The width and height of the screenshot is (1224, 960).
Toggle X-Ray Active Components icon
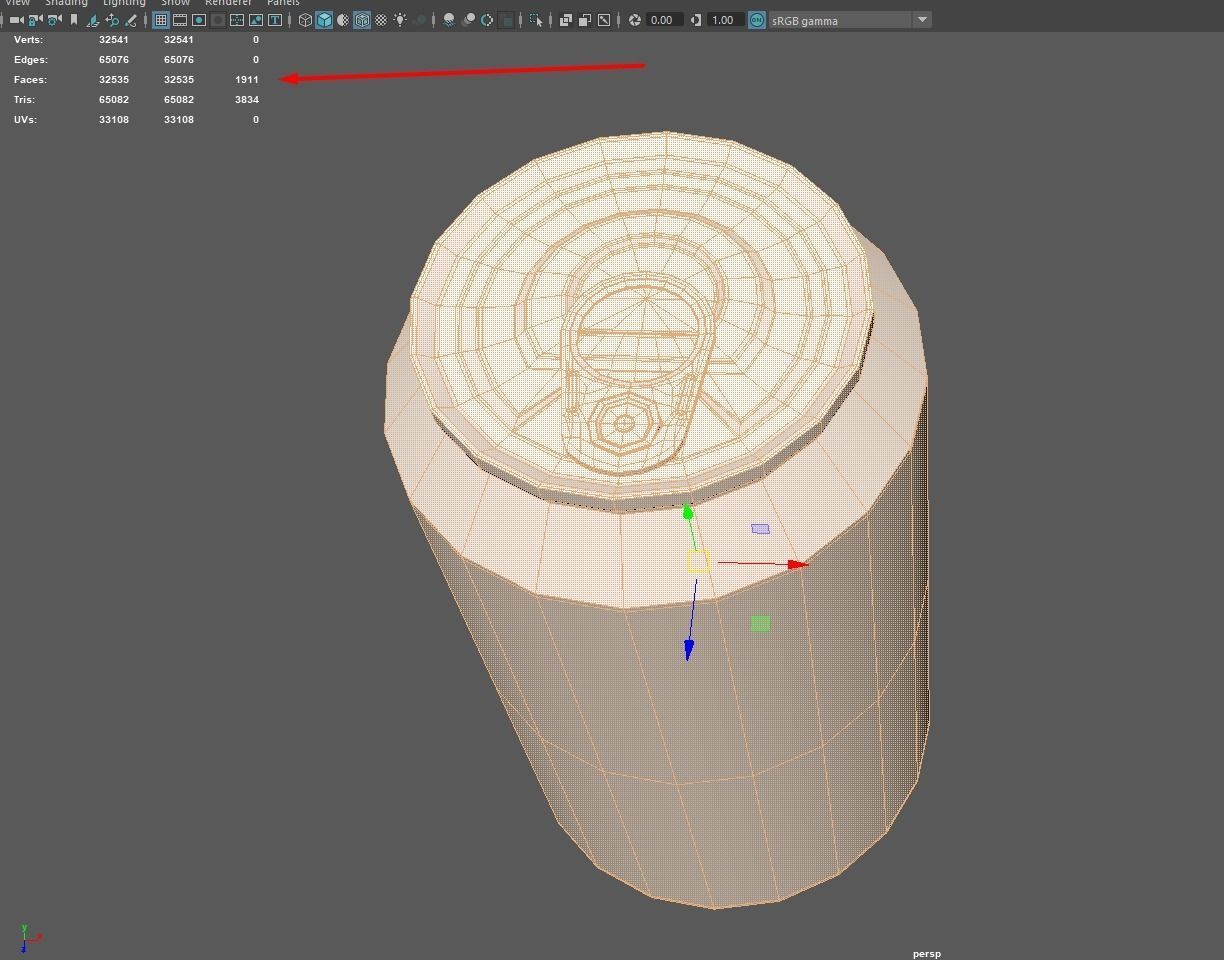pos(585,20)
